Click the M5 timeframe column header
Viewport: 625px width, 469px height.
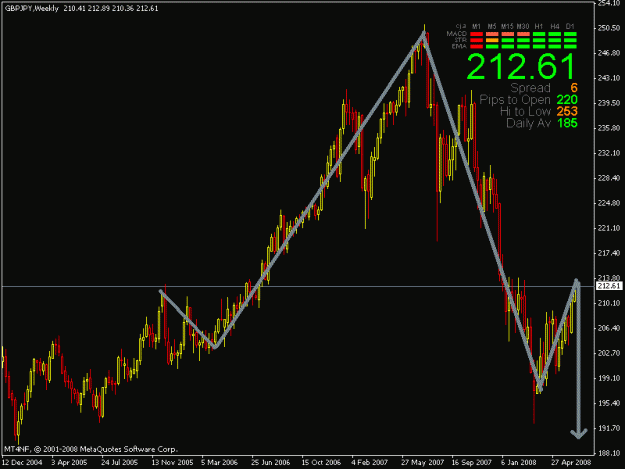pyautogui.click(x=492, y=26)
